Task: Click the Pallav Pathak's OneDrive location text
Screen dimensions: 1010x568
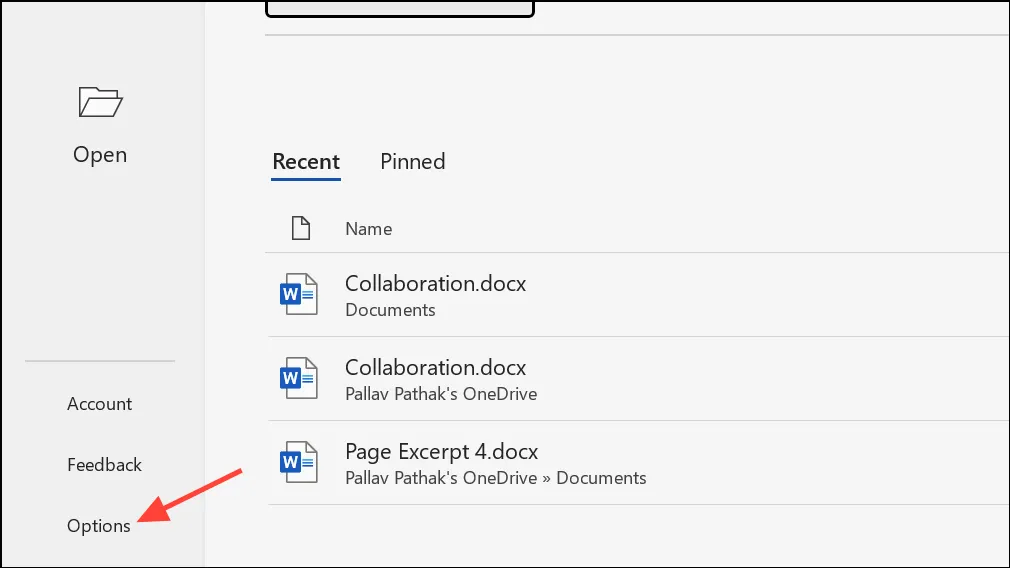Action: pyautogui.click(x=441, y=393)
